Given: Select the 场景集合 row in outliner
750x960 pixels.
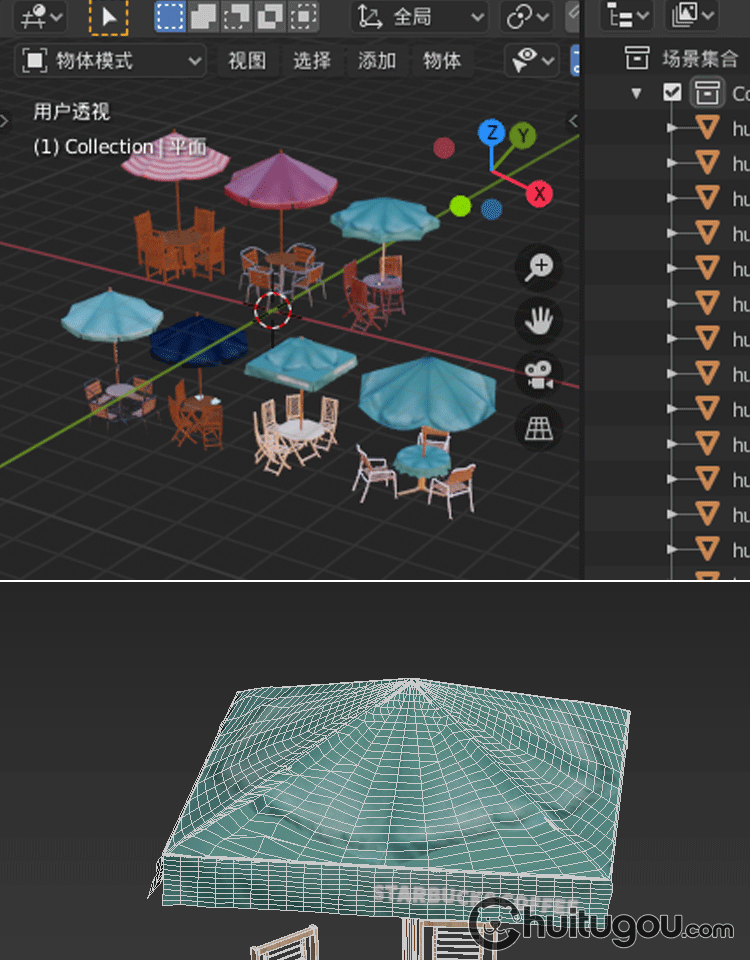Looking at the screenshot, I should pos(699,58).
